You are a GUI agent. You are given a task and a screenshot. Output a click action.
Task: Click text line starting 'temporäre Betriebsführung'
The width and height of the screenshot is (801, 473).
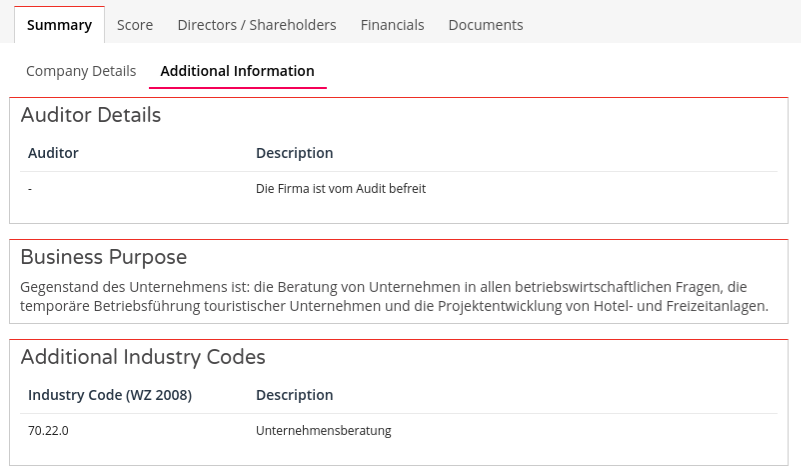(x=394, y=307)
